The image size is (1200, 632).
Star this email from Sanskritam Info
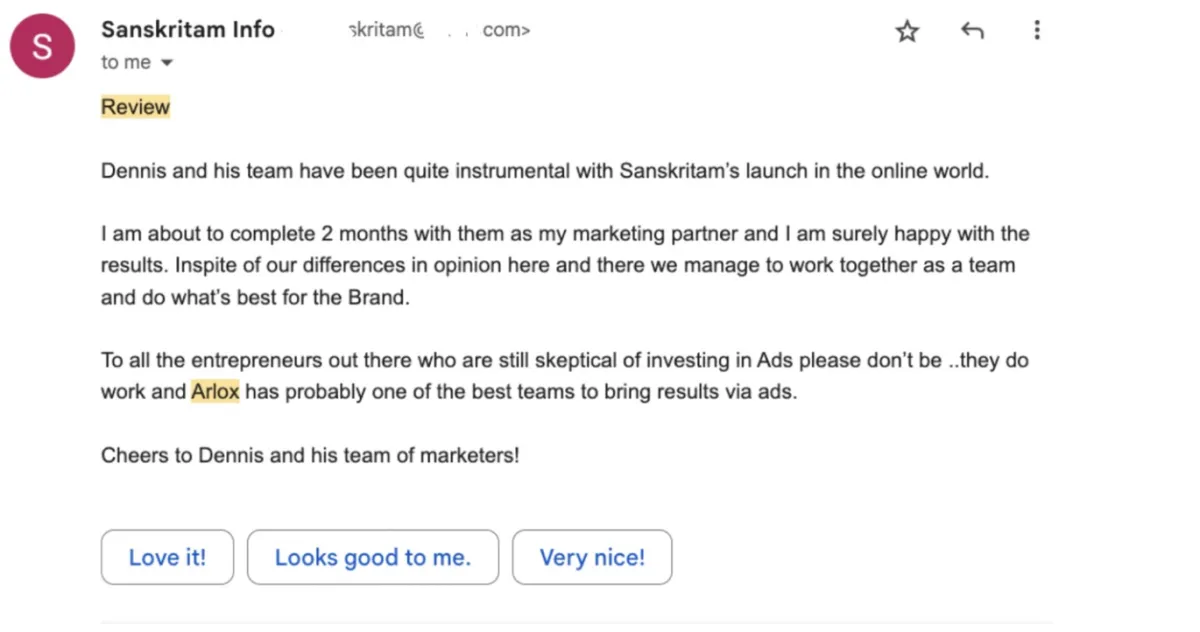tap(907, 32)
